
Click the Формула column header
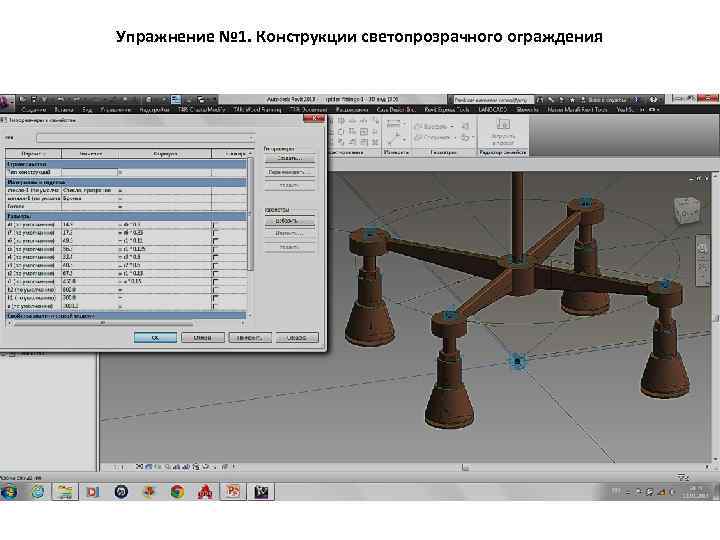[165, 154]
